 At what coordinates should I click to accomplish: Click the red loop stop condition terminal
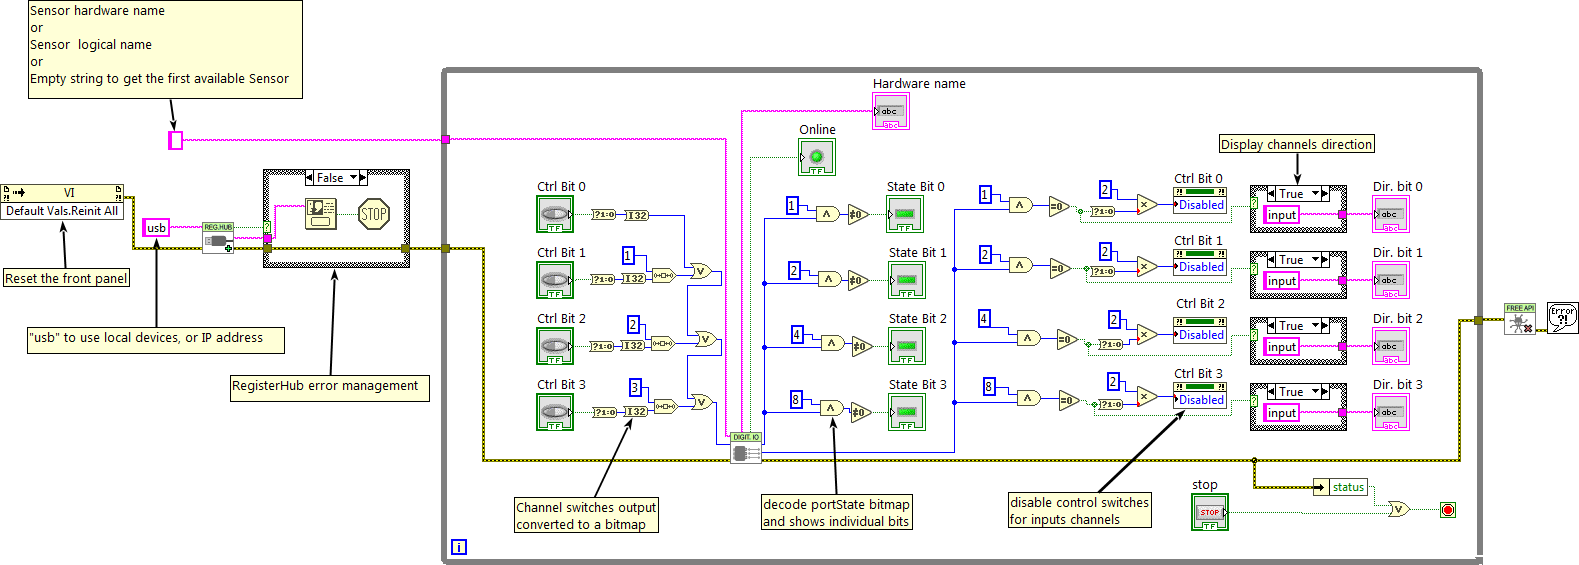(1447, 510)
